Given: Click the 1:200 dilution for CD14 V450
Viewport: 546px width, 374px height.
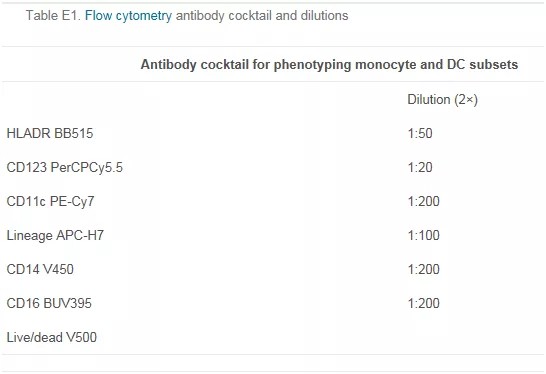Looking at the screenshot, I should (x=423, y=269).
